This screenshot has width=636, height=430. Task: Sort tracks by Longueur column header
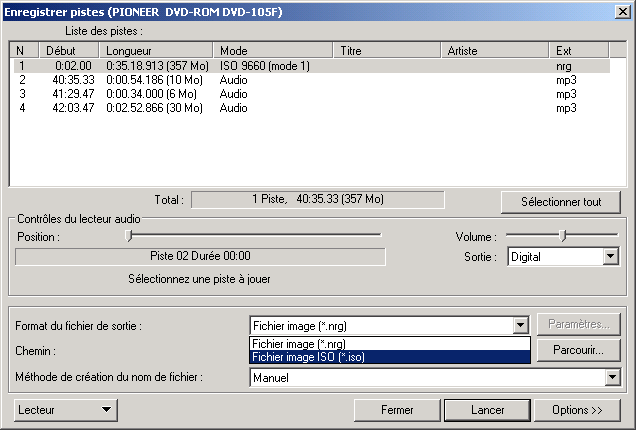coord(156,50)
